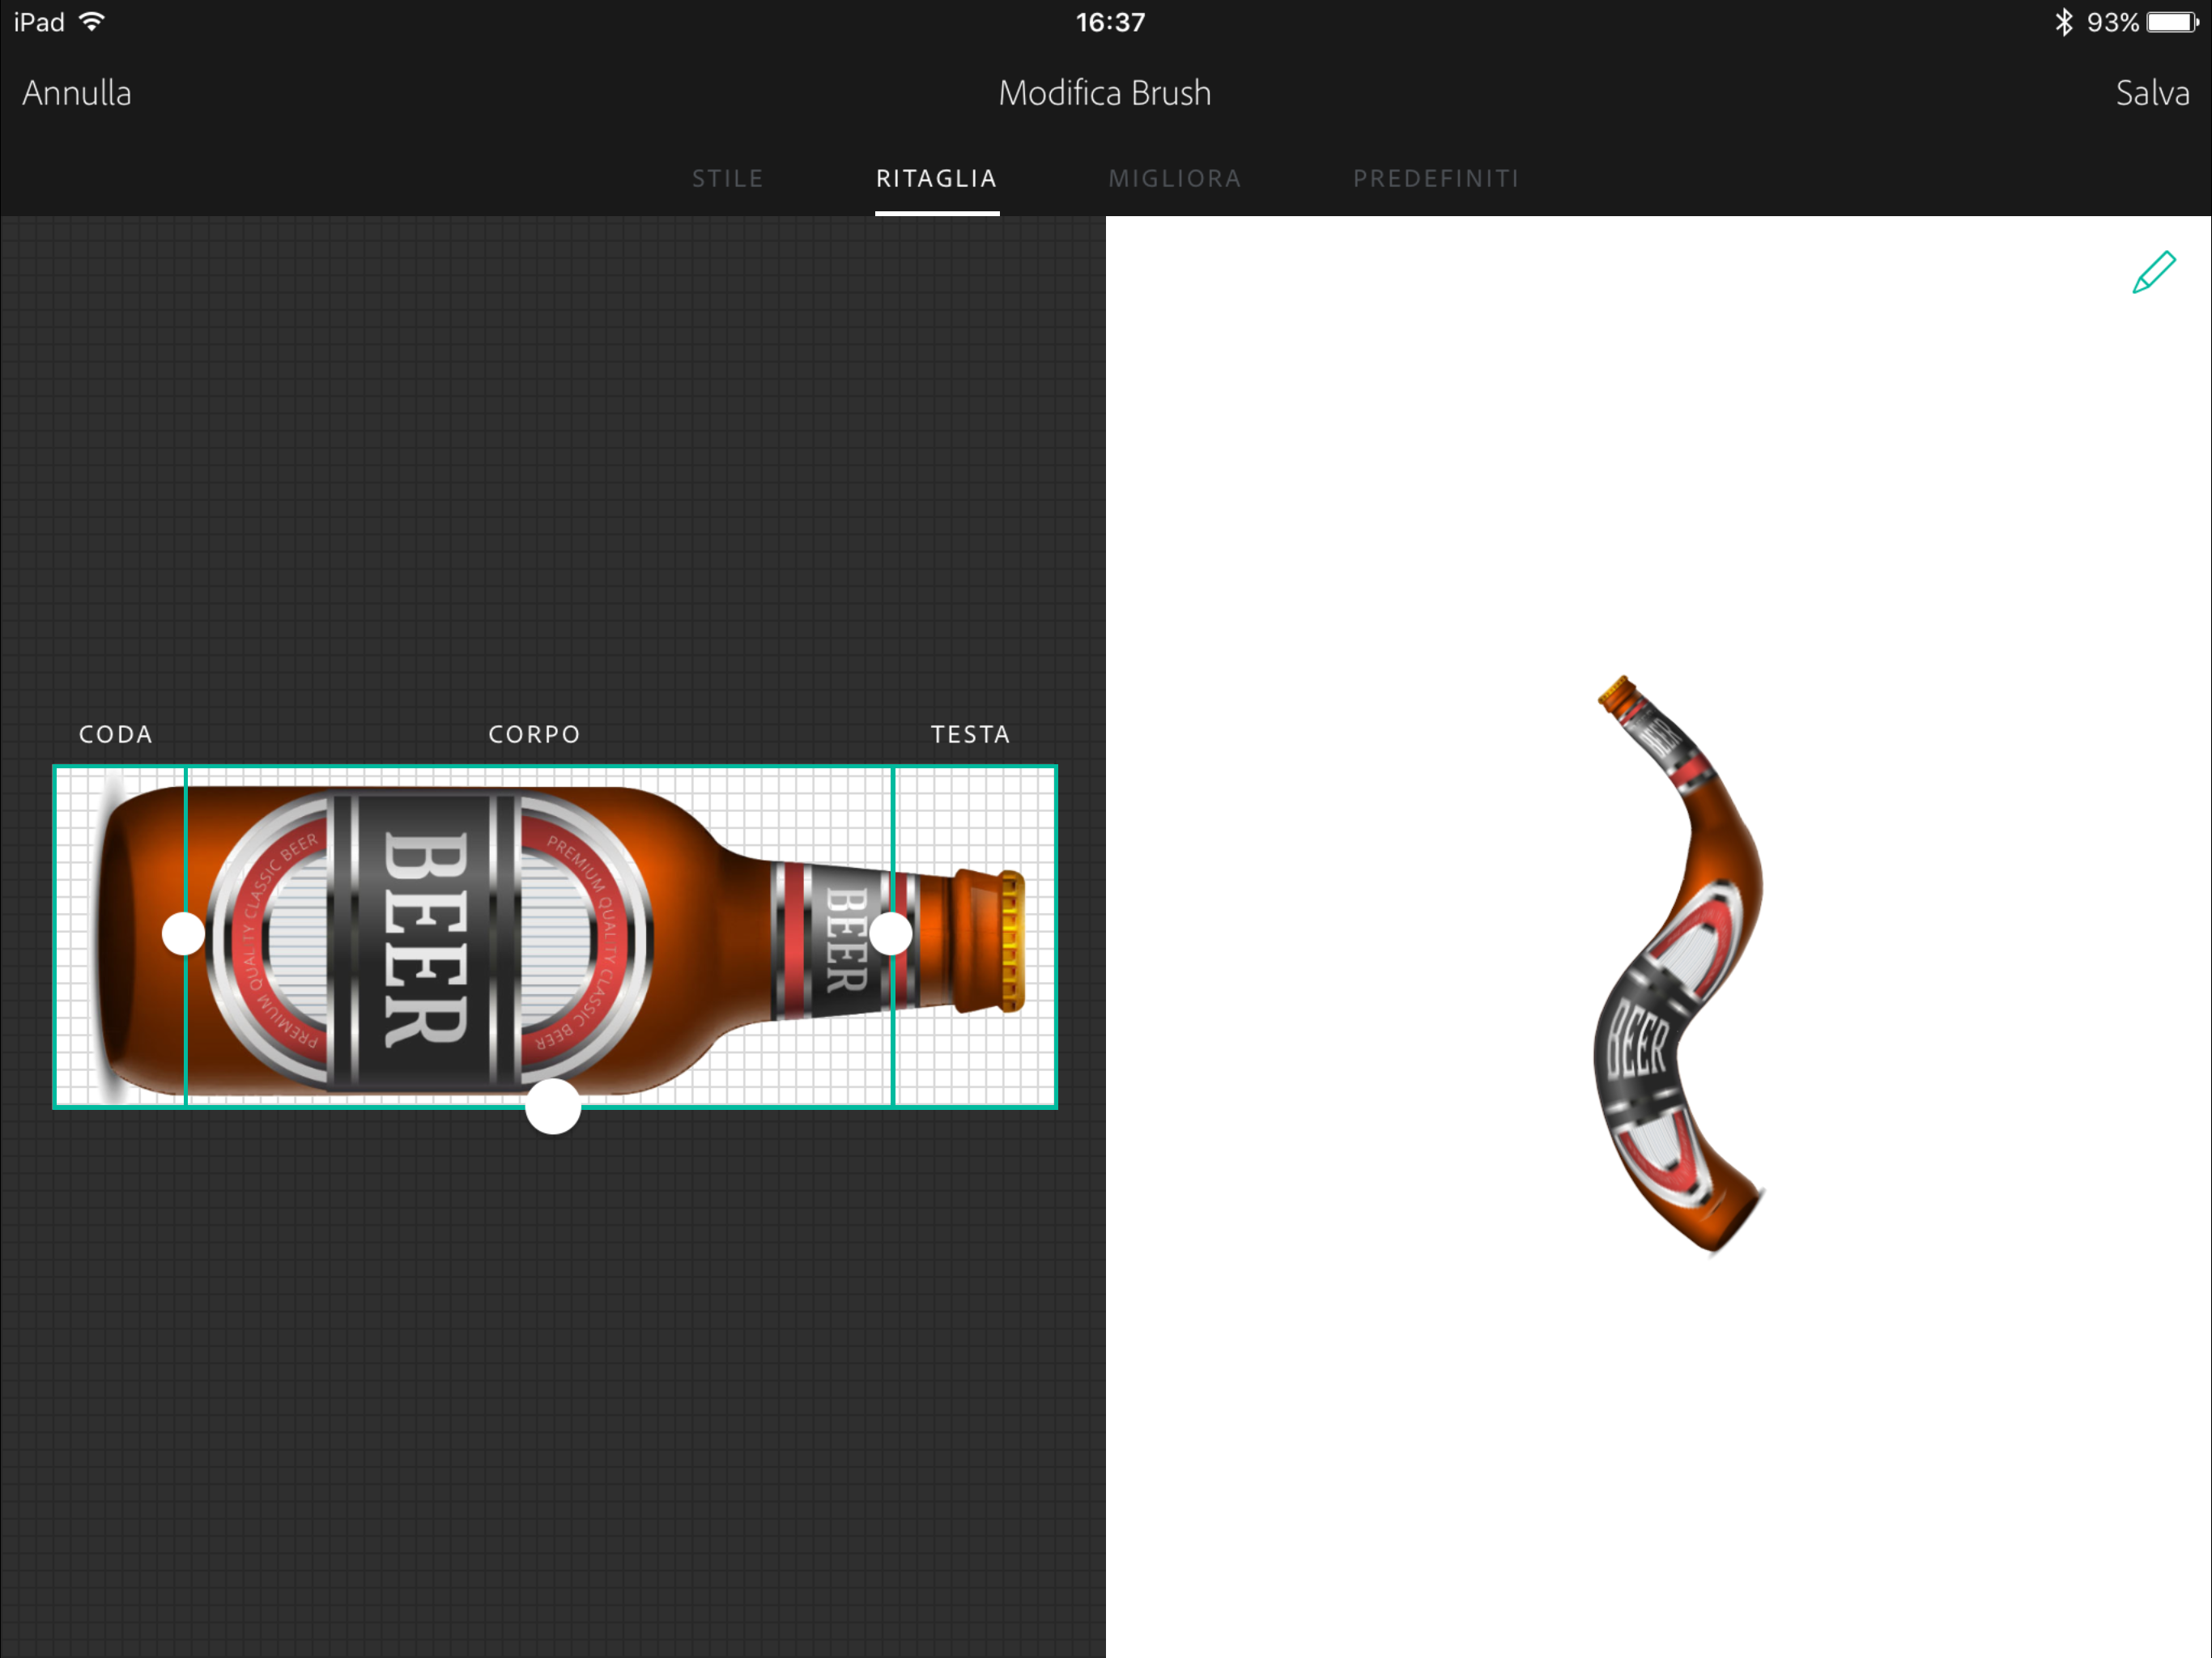Tap the Bluetooth status icon

(x=2063, y=22)
